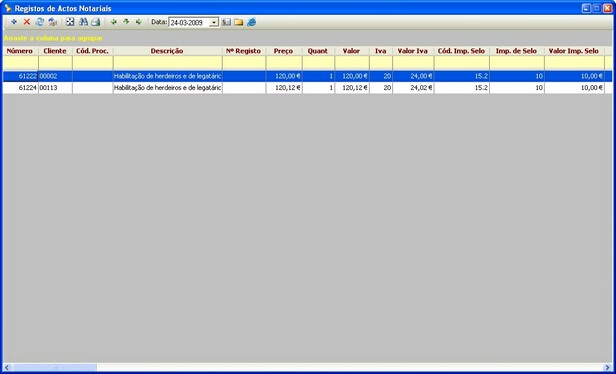The image size is (616, 374).
Task: Sort by the Número column header
Action: point(20,51)
